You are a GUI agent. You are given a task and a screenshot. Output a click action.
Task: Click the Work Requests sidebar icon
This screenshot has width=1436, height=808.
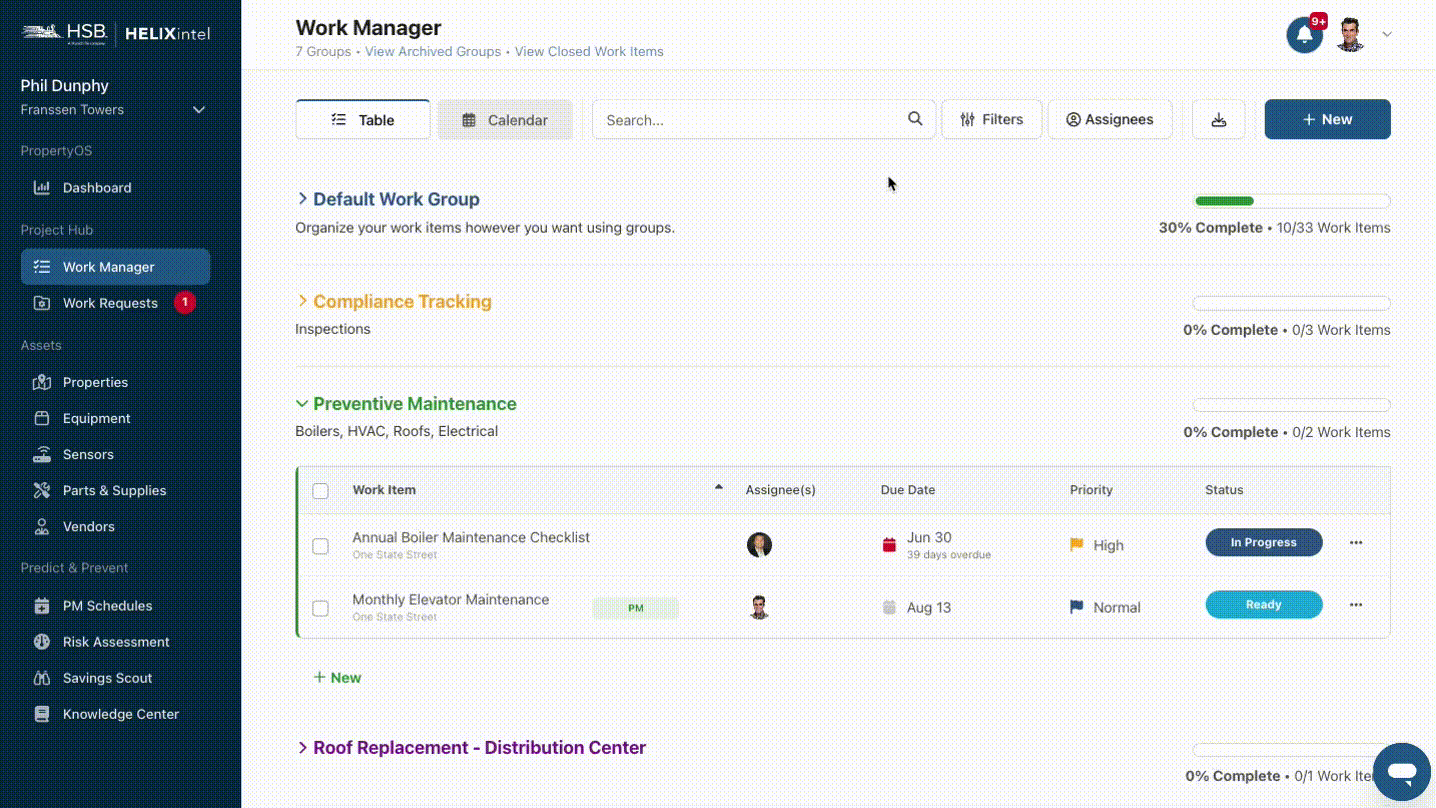42,303
